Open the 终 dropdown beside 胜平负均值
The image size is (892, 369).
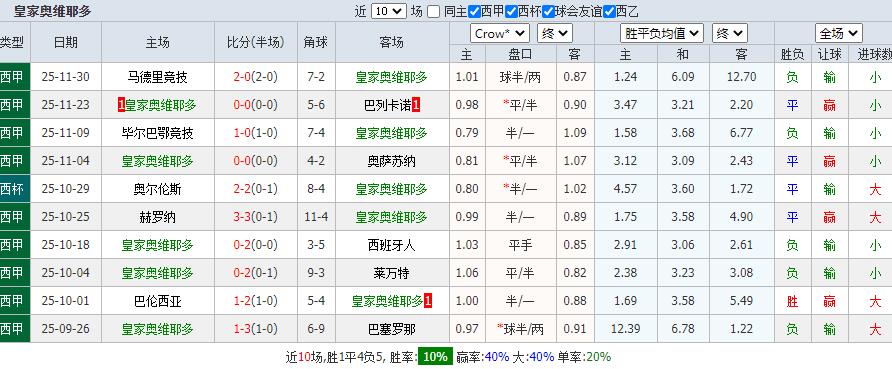point(730,34)
